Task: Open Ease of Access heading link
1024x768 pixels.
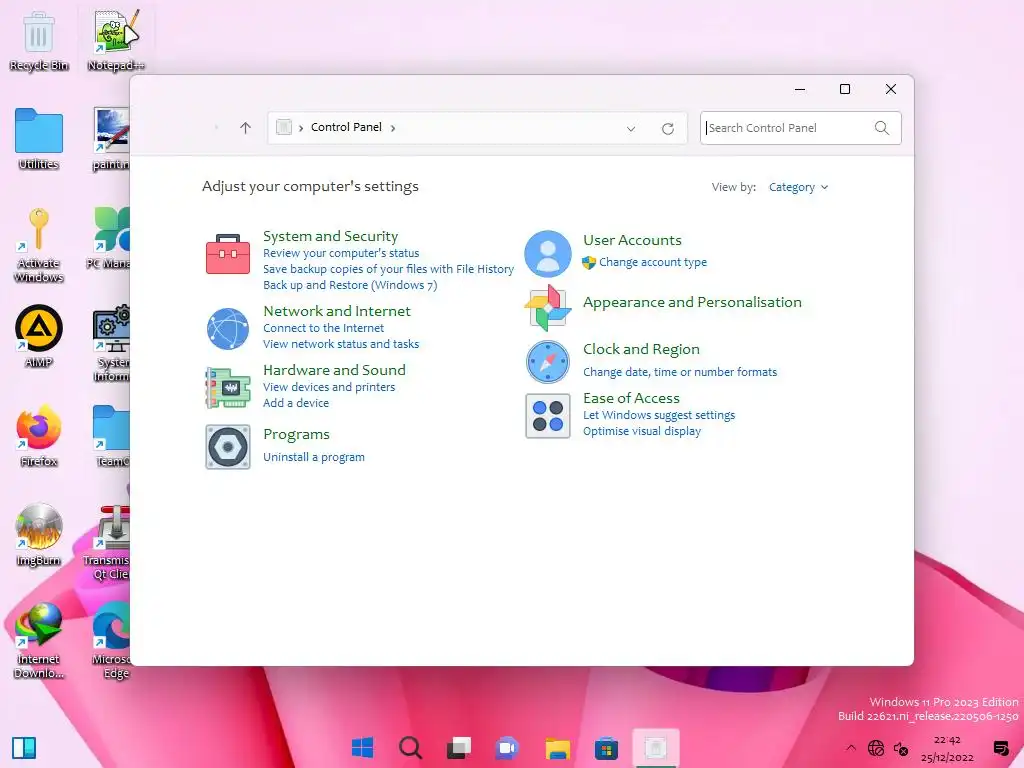Action: (632, 398)
